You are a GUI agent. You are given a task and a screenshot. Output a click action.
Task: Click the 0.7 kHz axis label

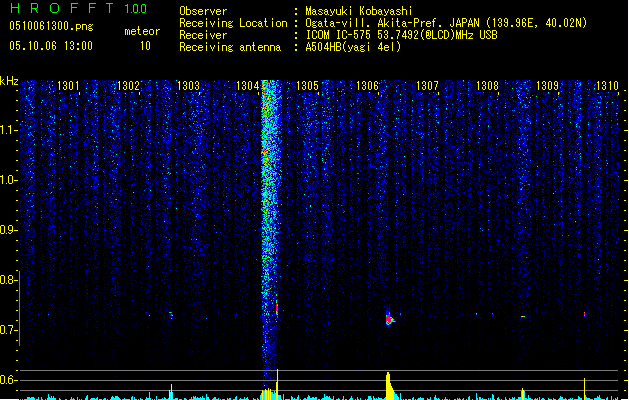8,330
